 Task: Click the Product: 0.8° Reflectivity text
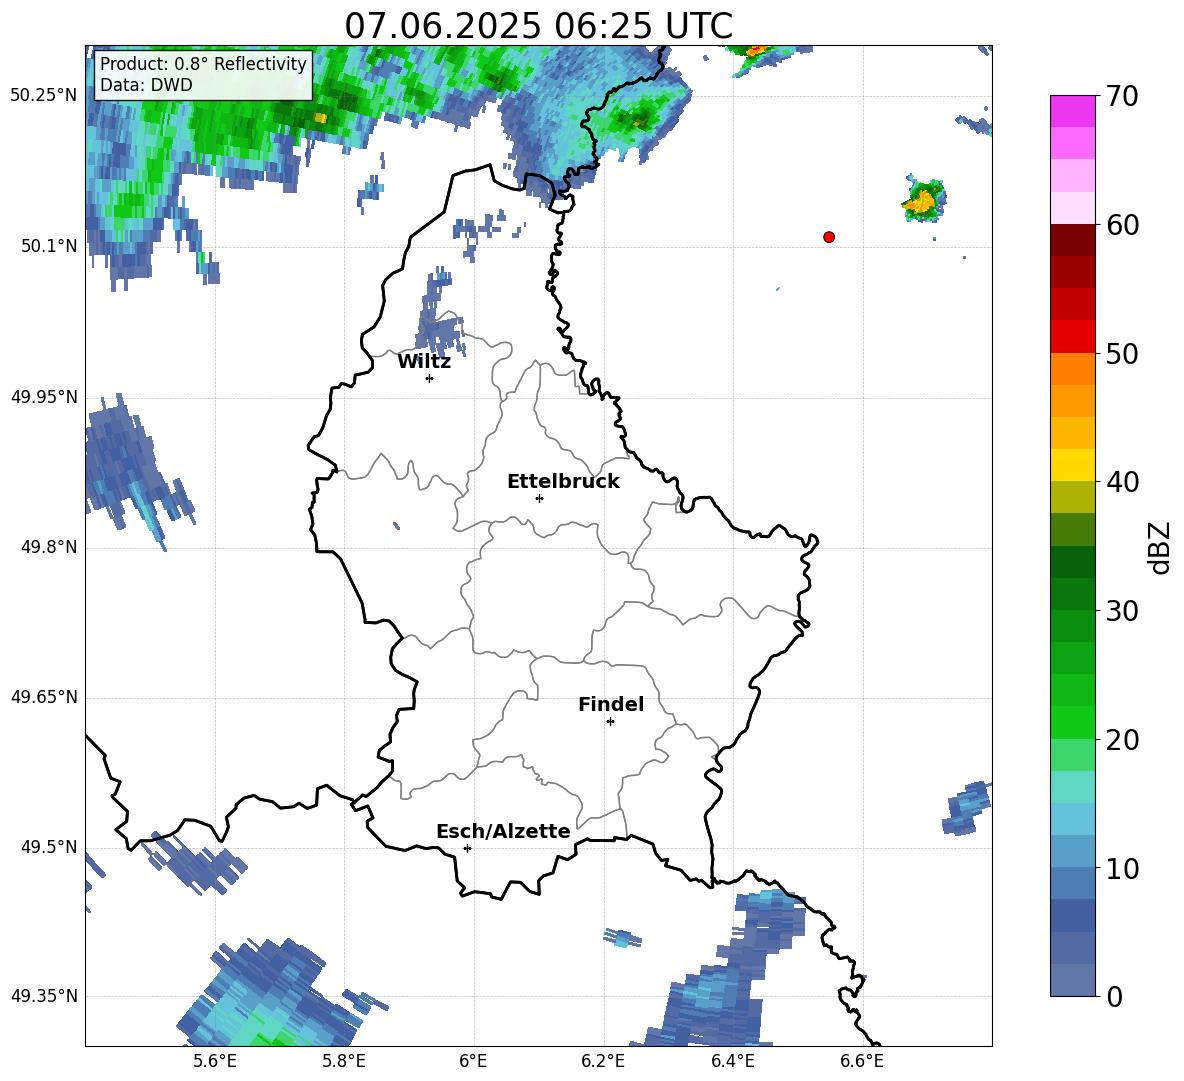pyautogui.click(x=203, y=63)
